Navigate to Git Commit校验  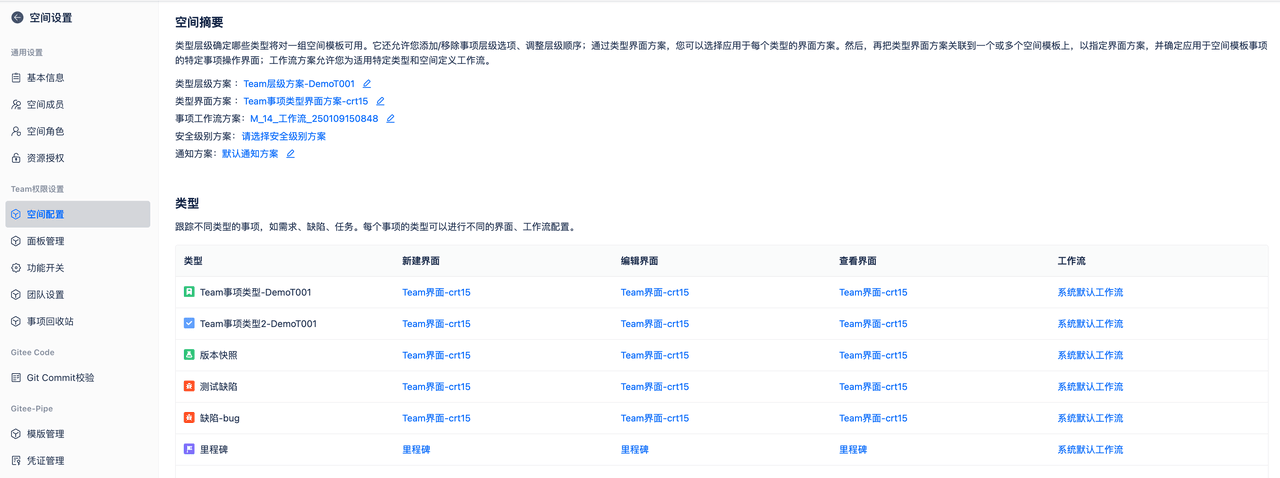point(60,378)
